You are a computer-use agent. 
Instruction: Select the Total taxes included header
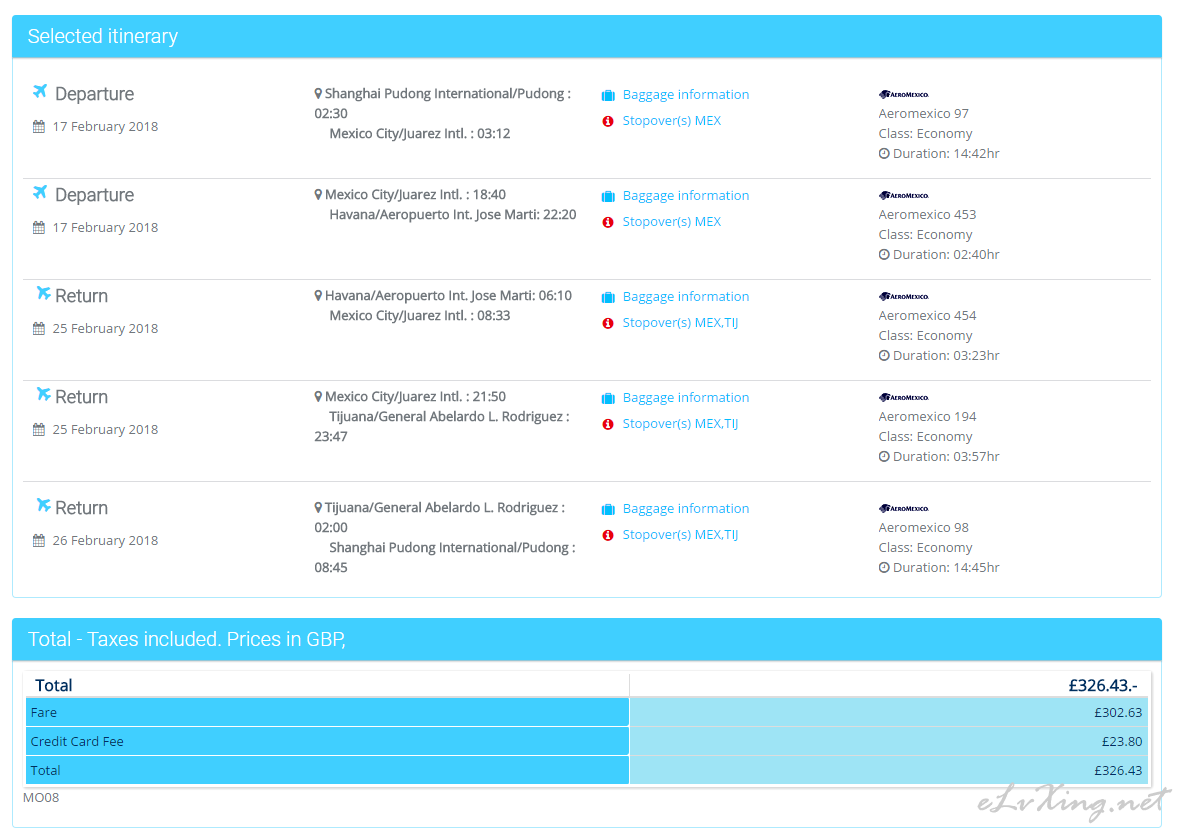coord(586,639)
